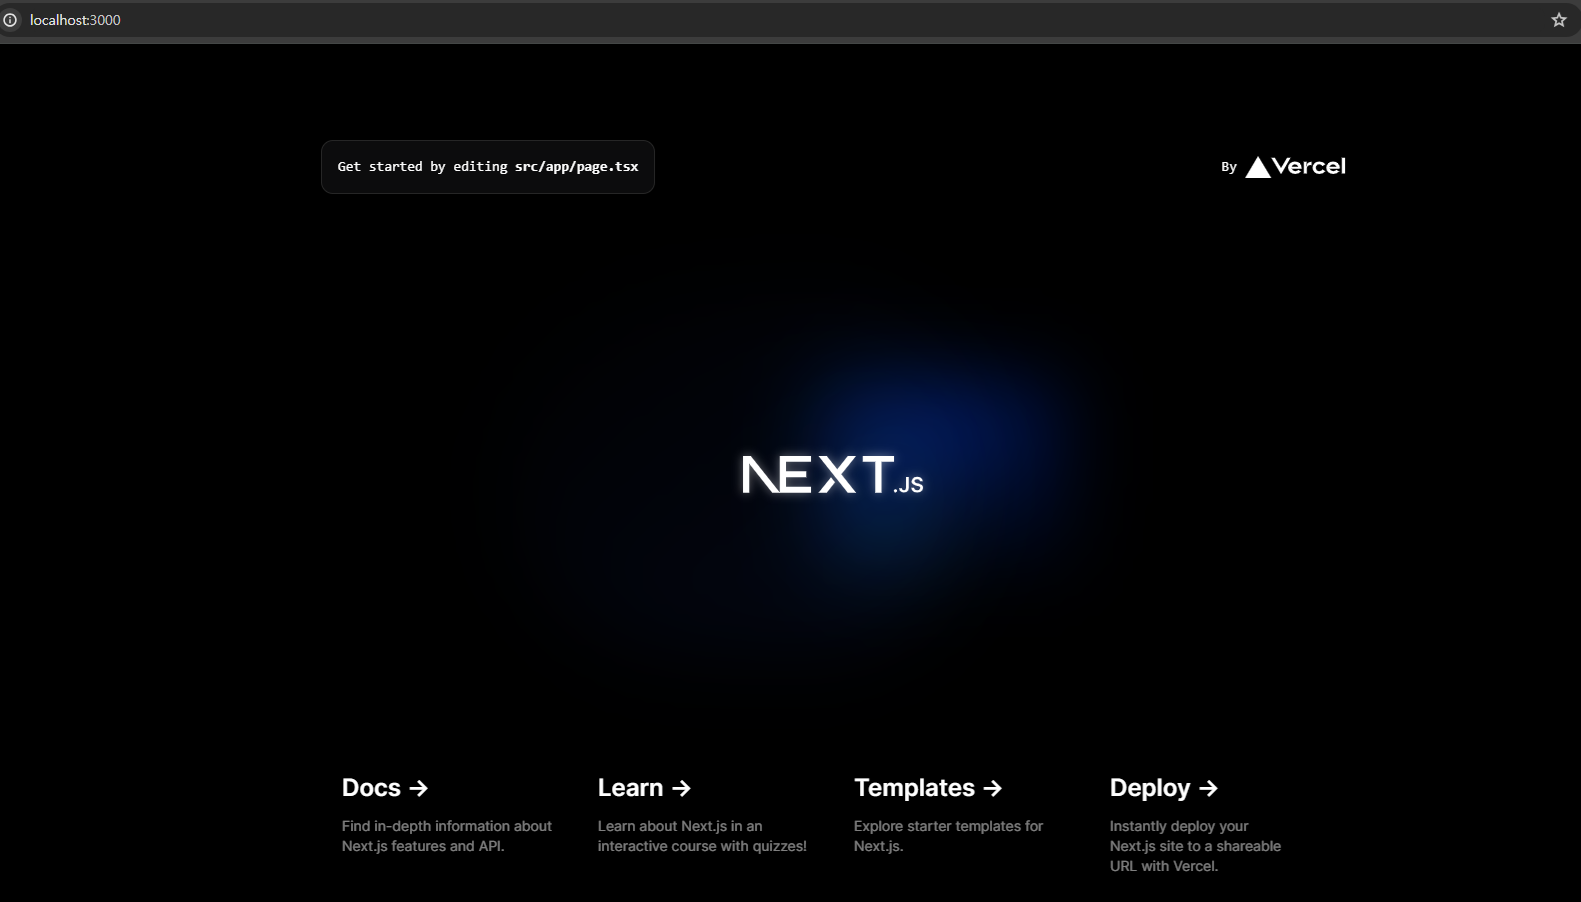Bookmark this page with the star icon
The image size is (1581, 902).
(1559, 20)
